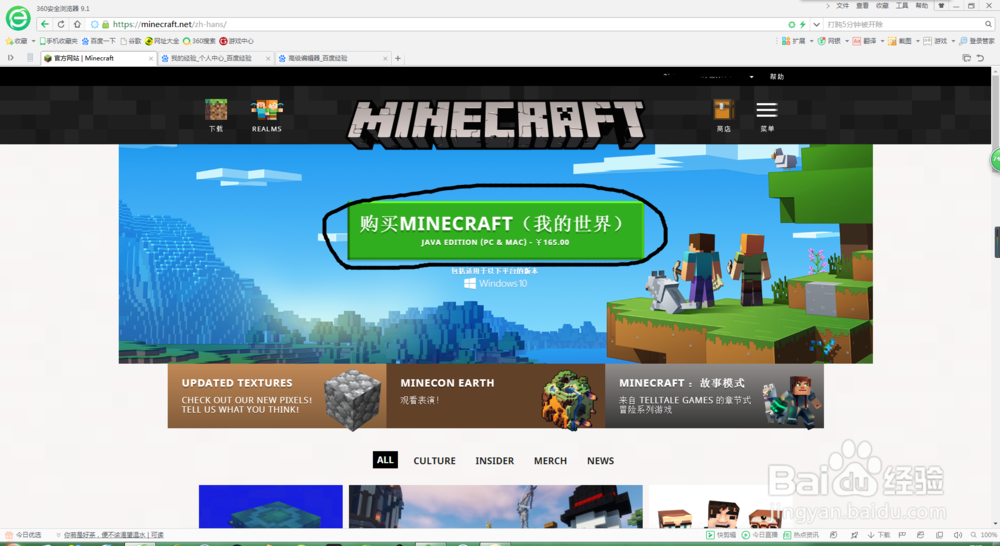Click the Minecraft logo
This screenshot has height=546, width=1000.
pos(496,122)
